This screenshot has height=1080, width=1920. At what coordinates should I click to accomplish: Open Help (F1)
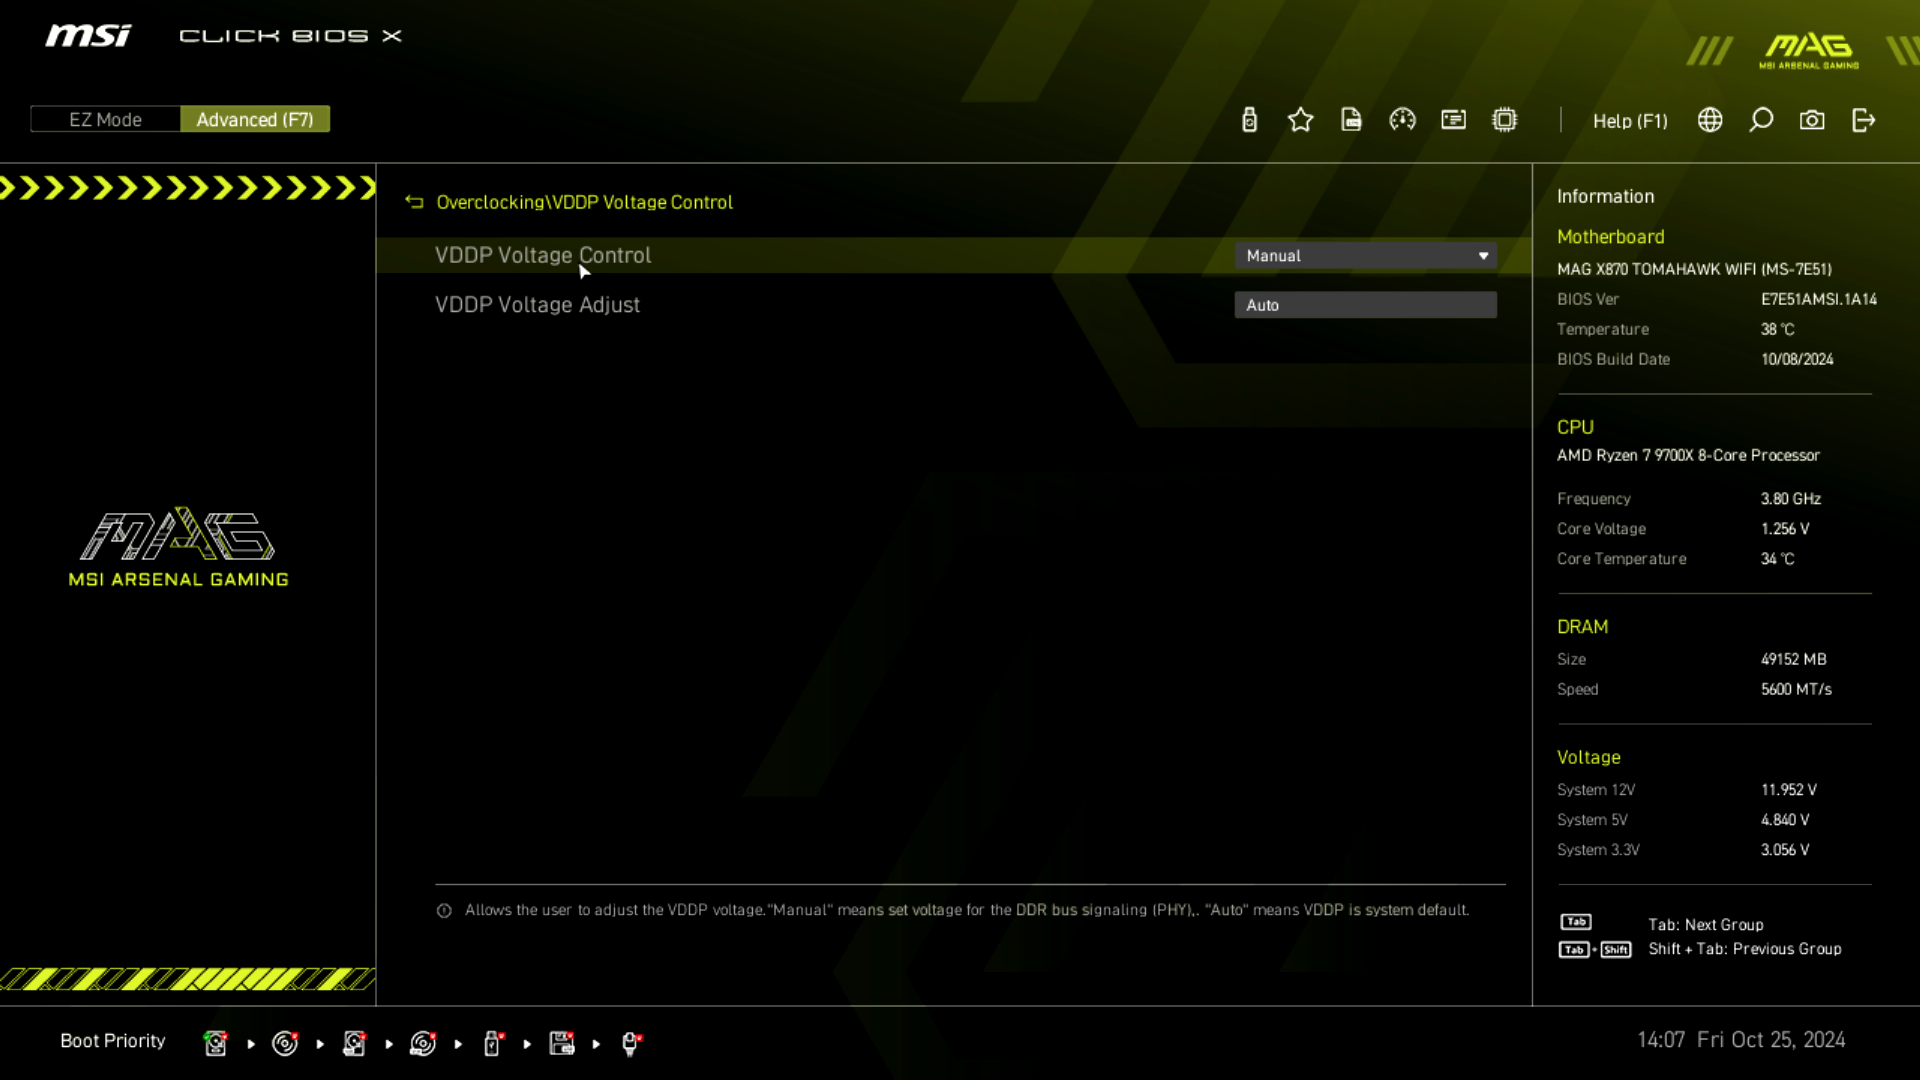pos(1630,121)
